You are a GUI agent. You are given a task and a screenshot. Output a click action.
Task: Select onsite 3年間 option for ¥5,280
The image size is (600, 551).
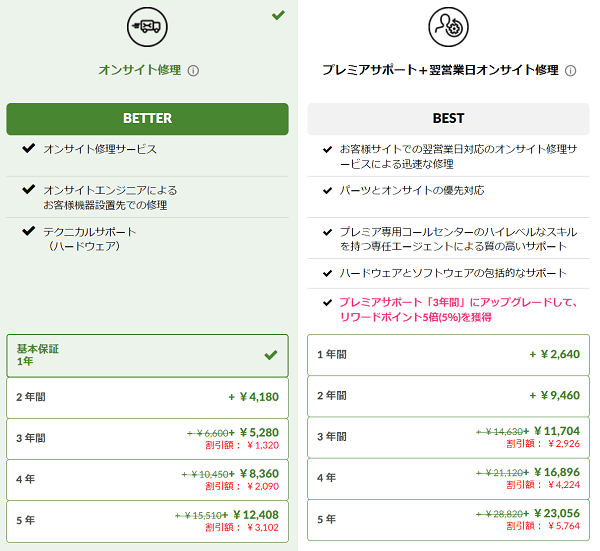coord(147,439)
